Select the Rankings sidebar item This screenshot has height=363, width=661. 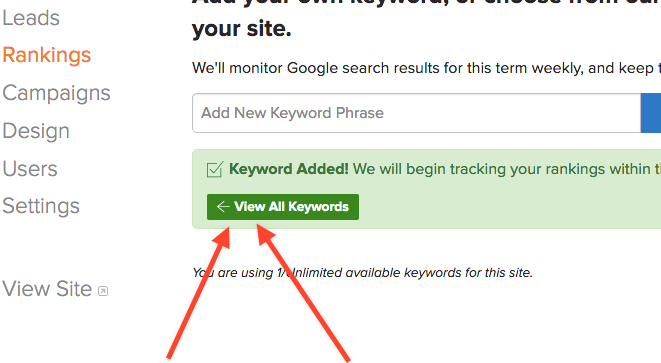(47, 55)
